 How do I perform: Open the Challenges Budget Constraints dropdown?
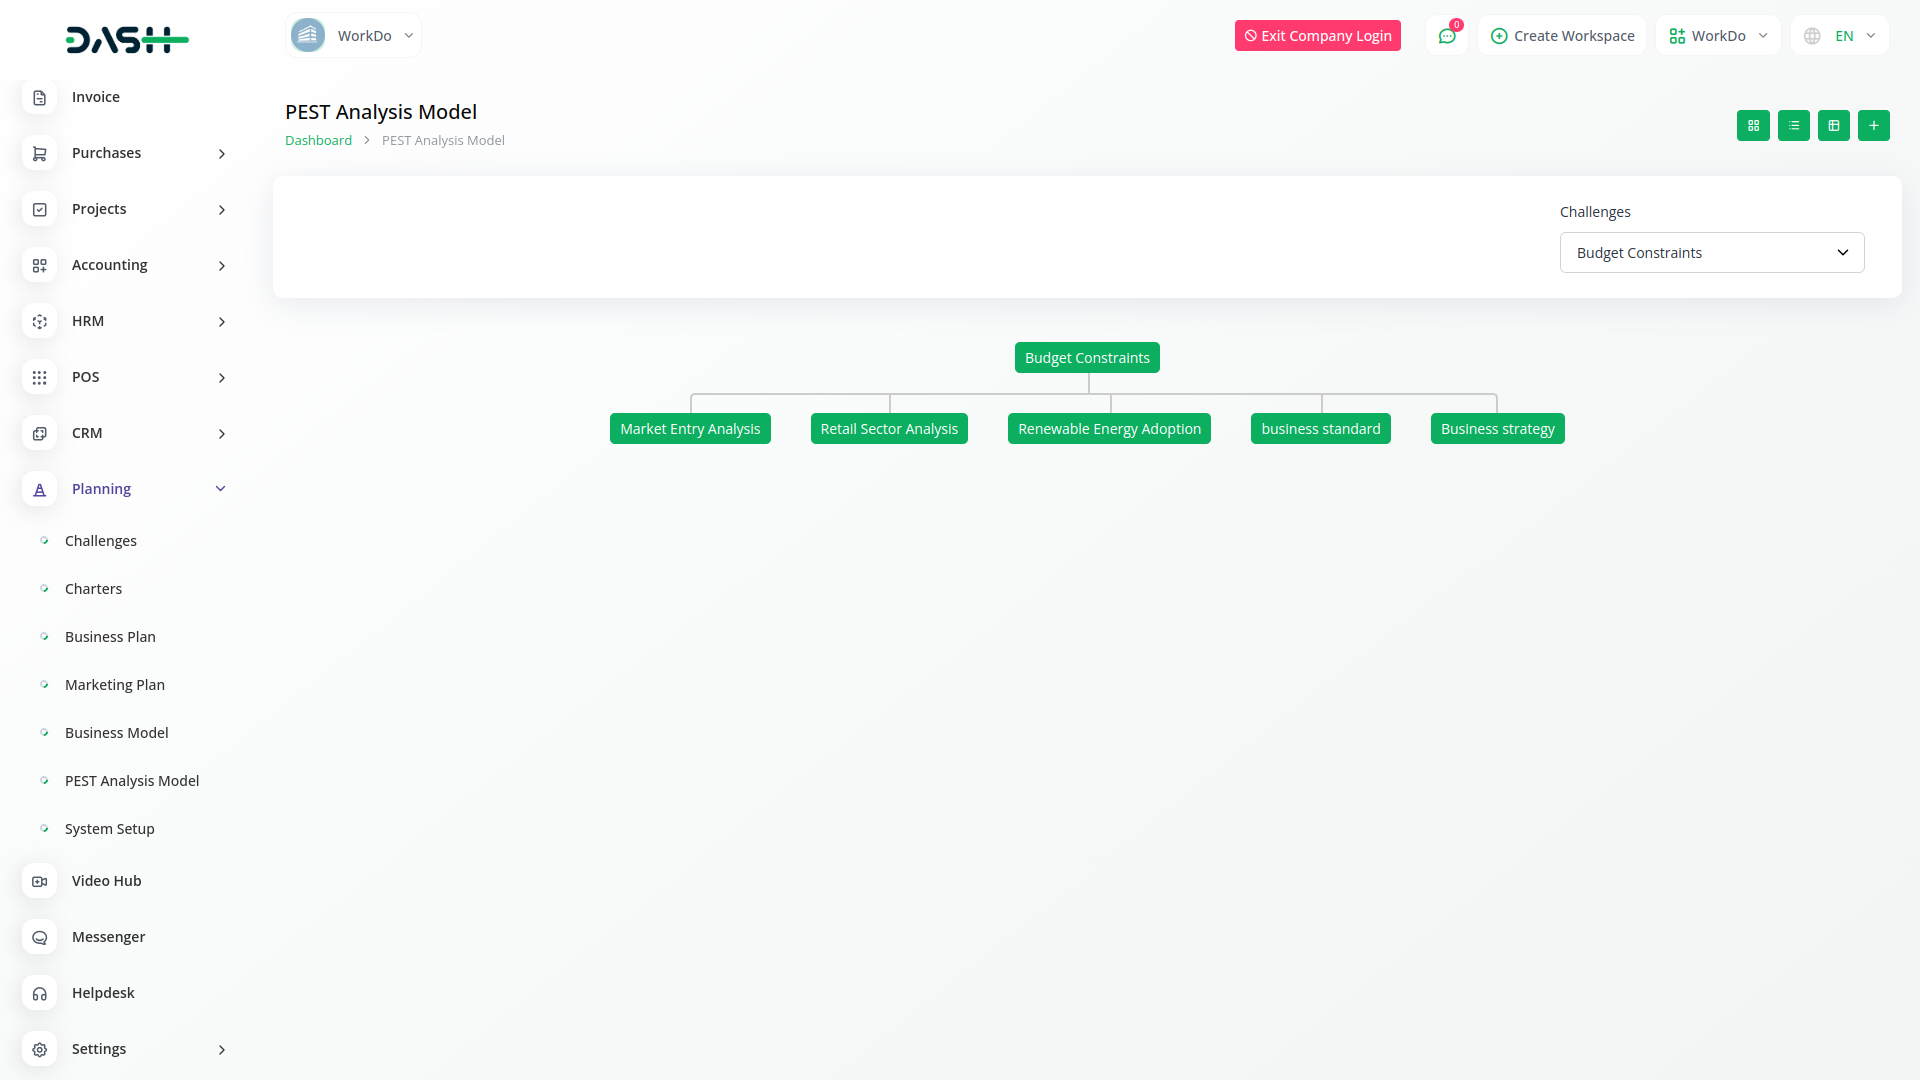click(1711, 253)
